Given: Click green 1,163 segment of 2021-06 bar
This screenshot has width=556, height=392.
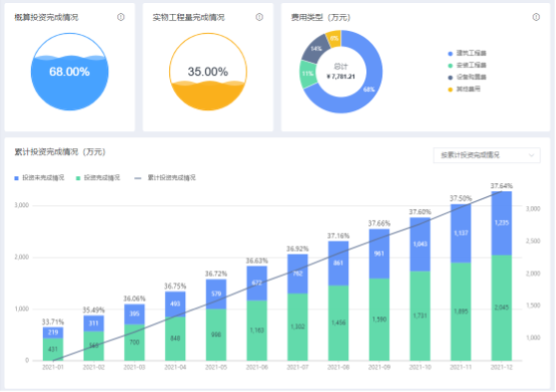Looking at the screenshot, I should [257, 331].
